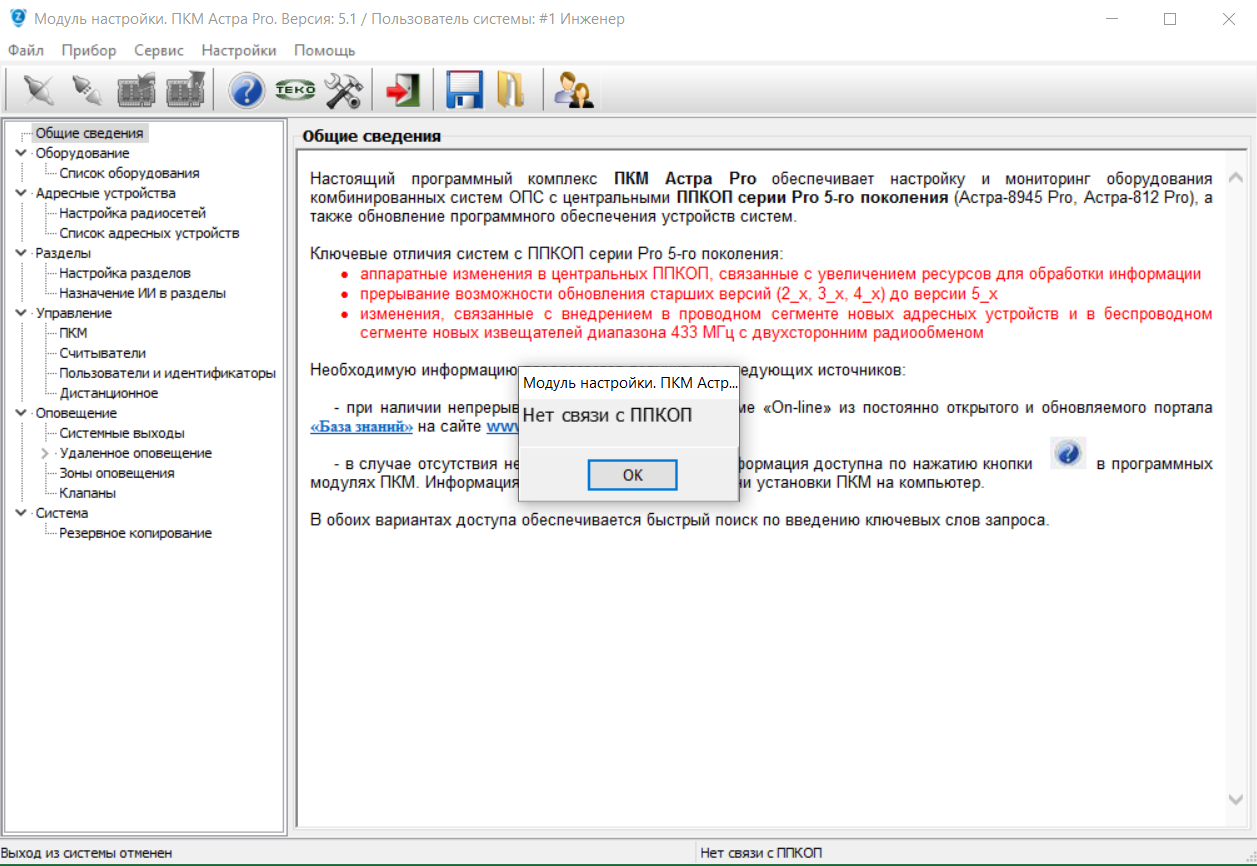Click the scrollbar down arrow in content panel
The width and height of the screenshot is (1257, 866).
(x=1236, y=799)
